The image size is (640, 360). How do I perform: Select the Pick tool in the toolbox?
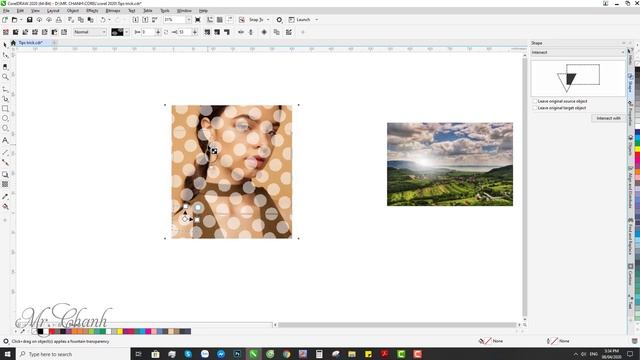5,45
